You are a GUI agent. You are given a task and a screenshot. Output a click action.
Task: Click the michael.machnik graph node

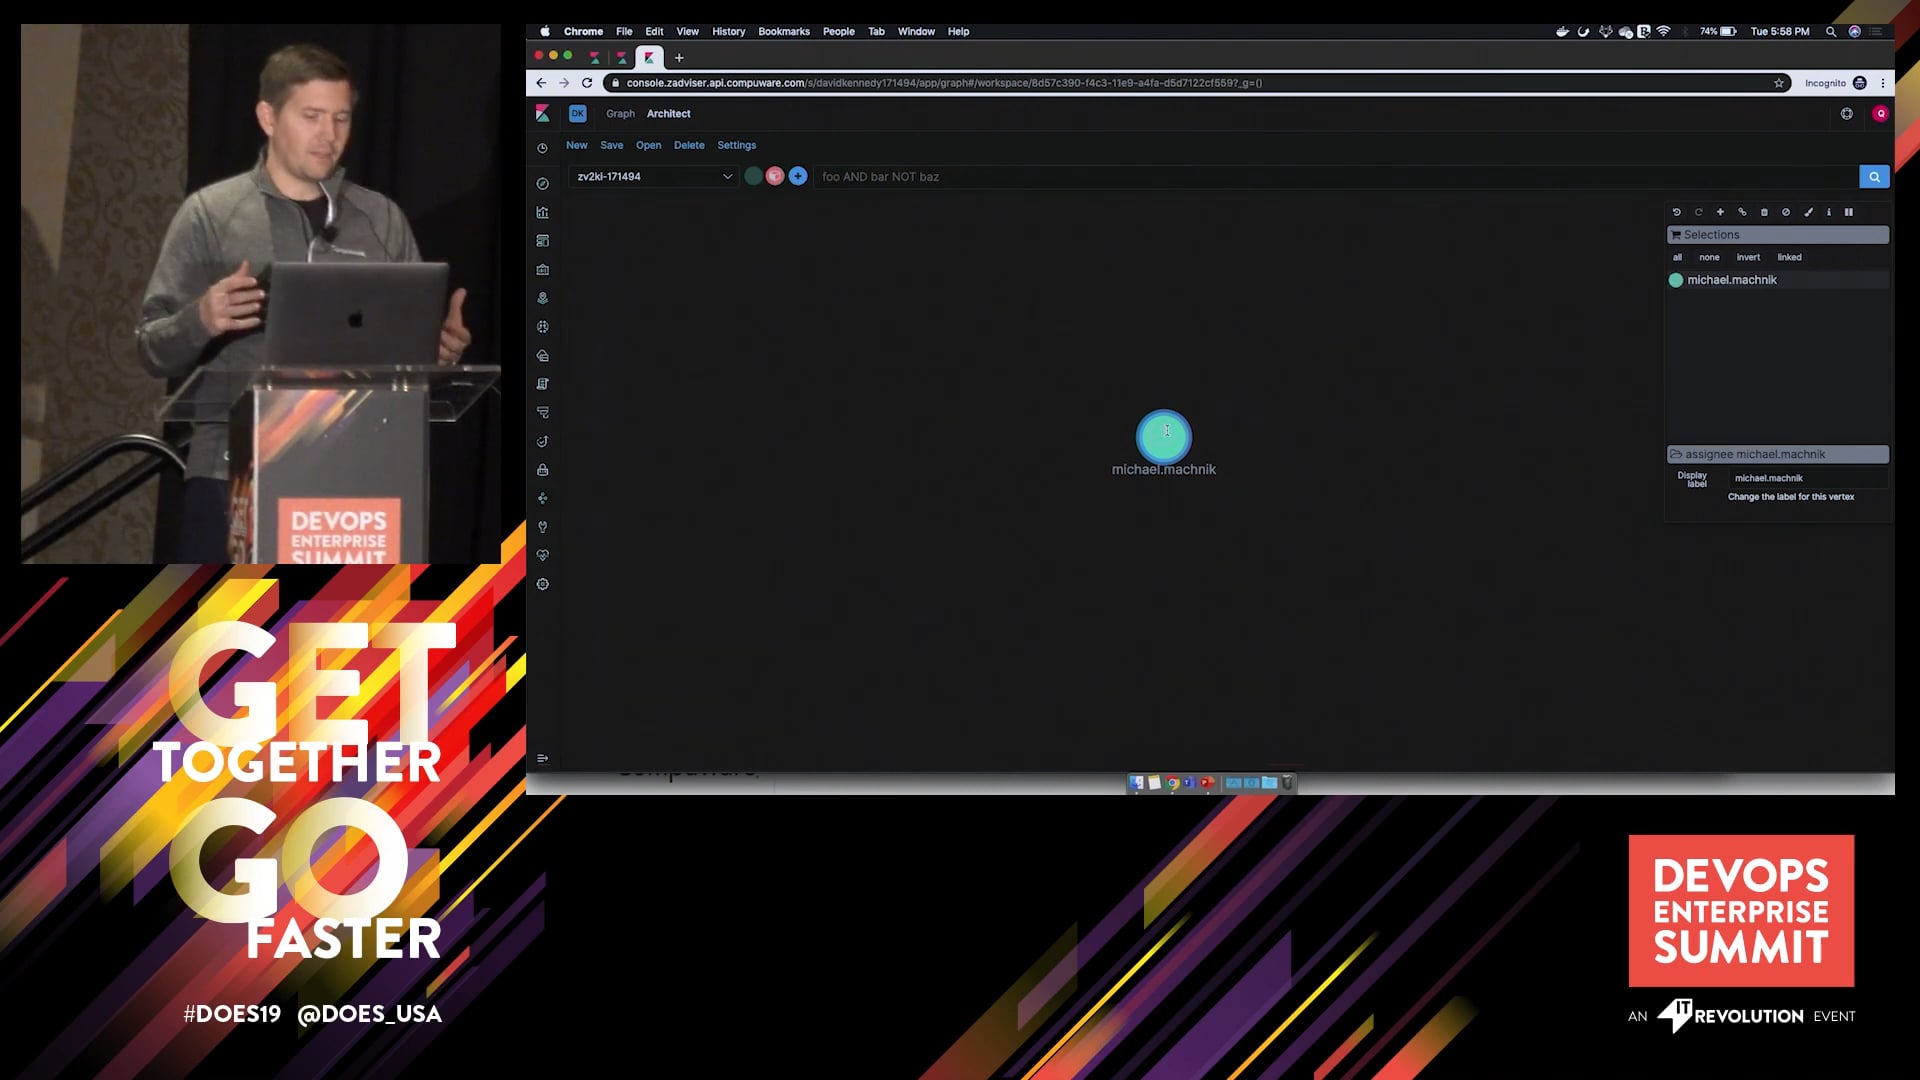1164,437
